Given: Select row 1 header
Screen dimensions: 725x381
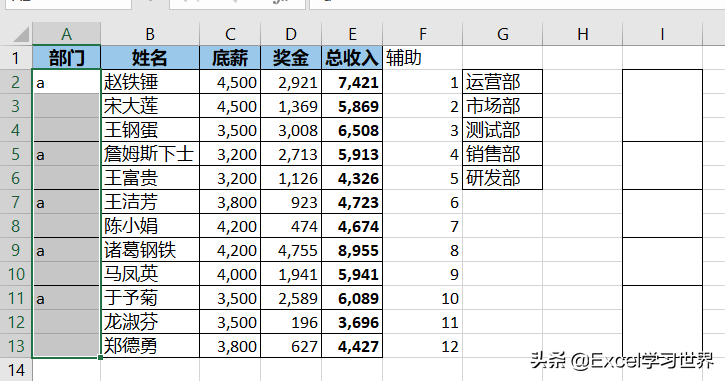Looking at the screenshot, I should tap(16, 58).
